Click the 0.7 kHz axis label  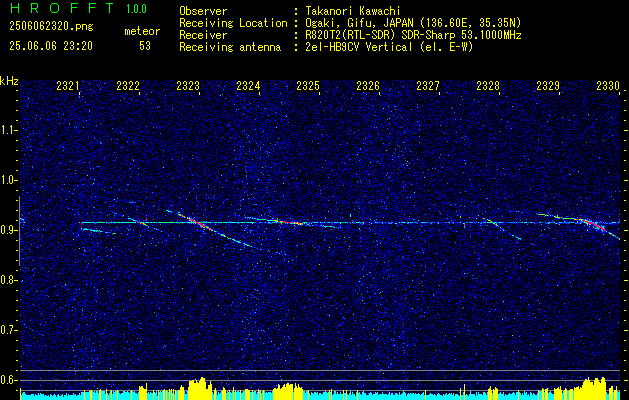click(8, 330)
